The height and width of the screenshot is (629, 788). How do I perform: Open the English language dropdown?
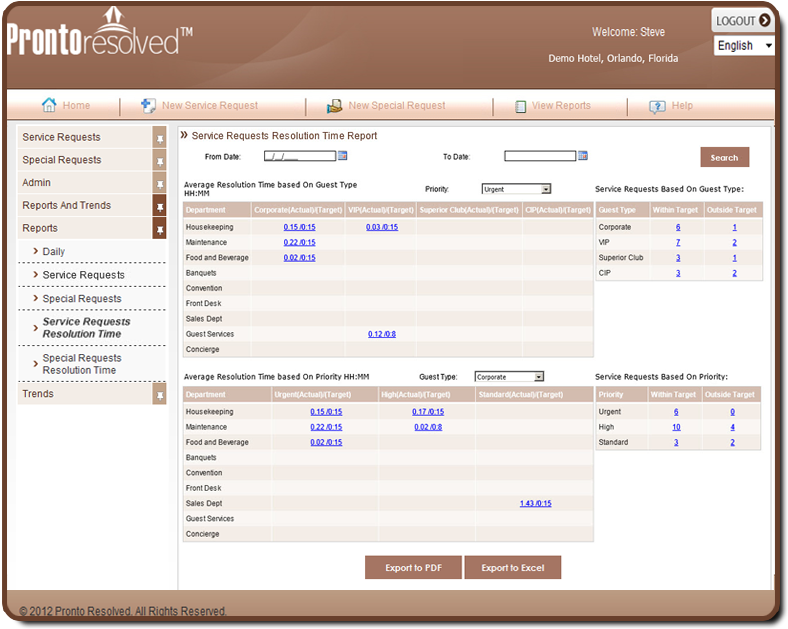(x=744, y=46)
